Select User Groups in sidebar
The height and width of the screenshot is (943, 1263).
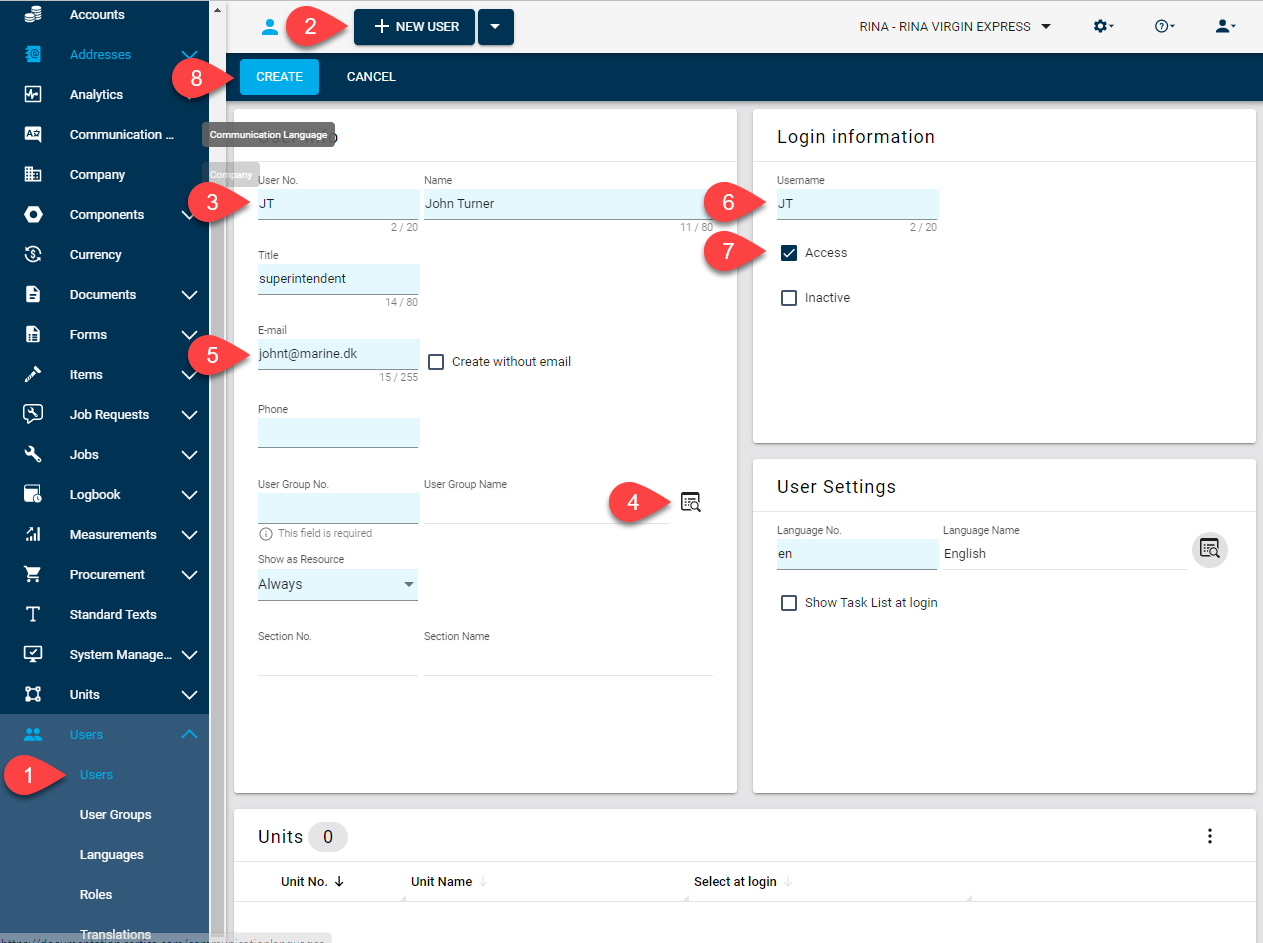116,815
